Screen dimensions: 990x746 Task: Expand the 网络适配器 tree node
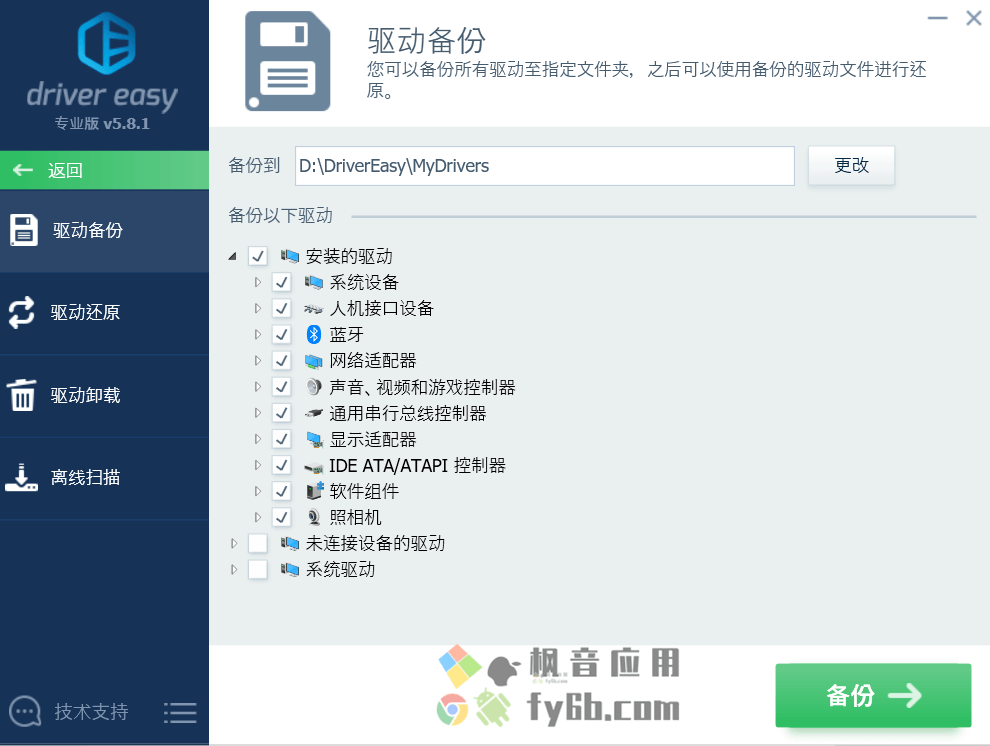[x=258, y=361]
